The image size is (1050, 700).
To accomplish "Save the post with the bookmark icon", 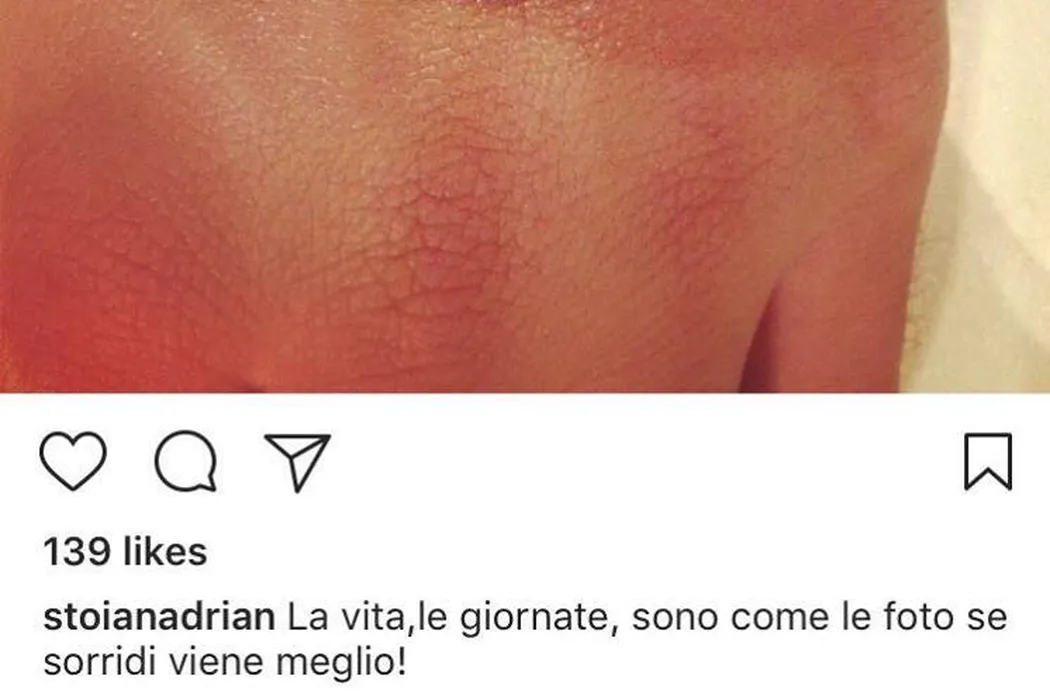I will (988, 462).
